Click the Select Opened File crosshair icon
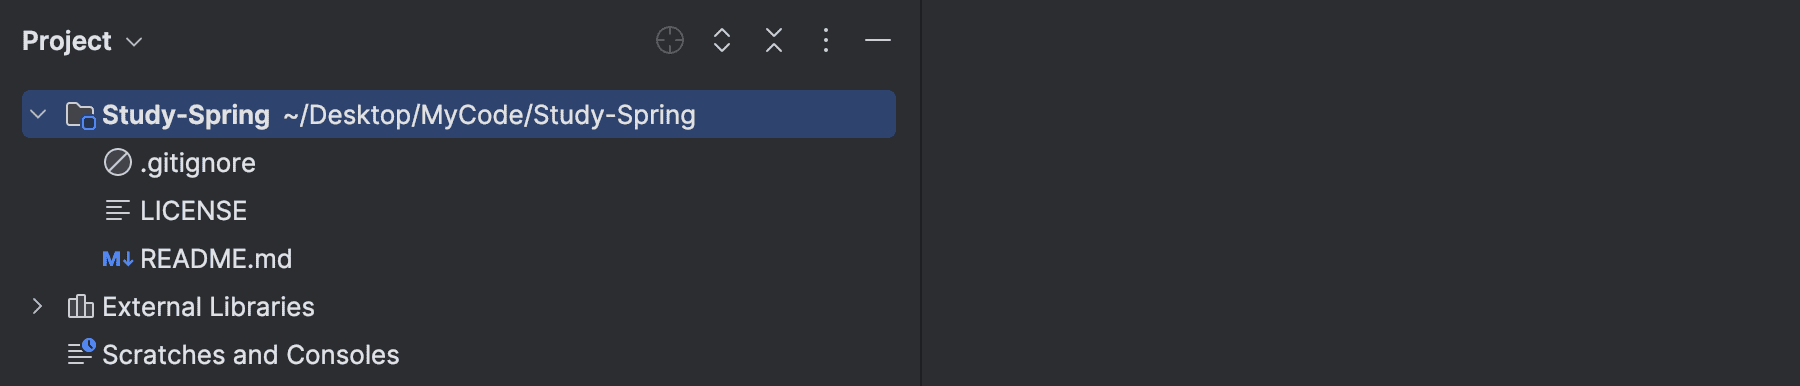The image size is (1800, 386). 670,40
